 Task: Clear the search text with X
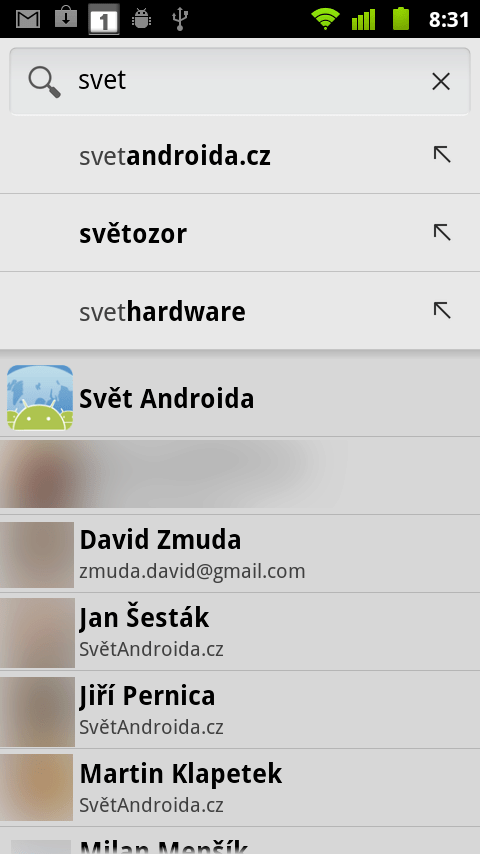point(441,82)
